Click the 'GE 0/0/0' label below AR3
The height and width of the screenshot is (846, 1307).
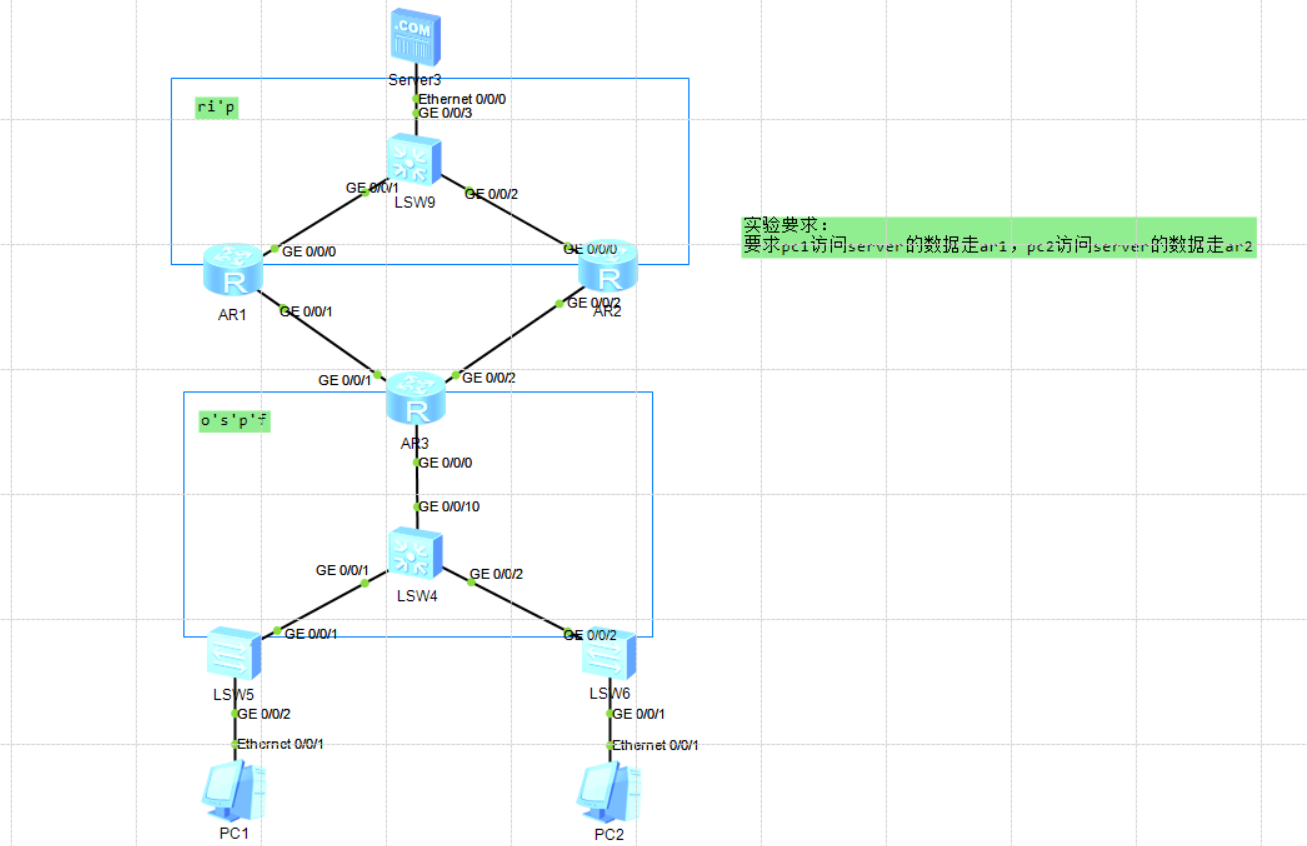click(445, 463)
